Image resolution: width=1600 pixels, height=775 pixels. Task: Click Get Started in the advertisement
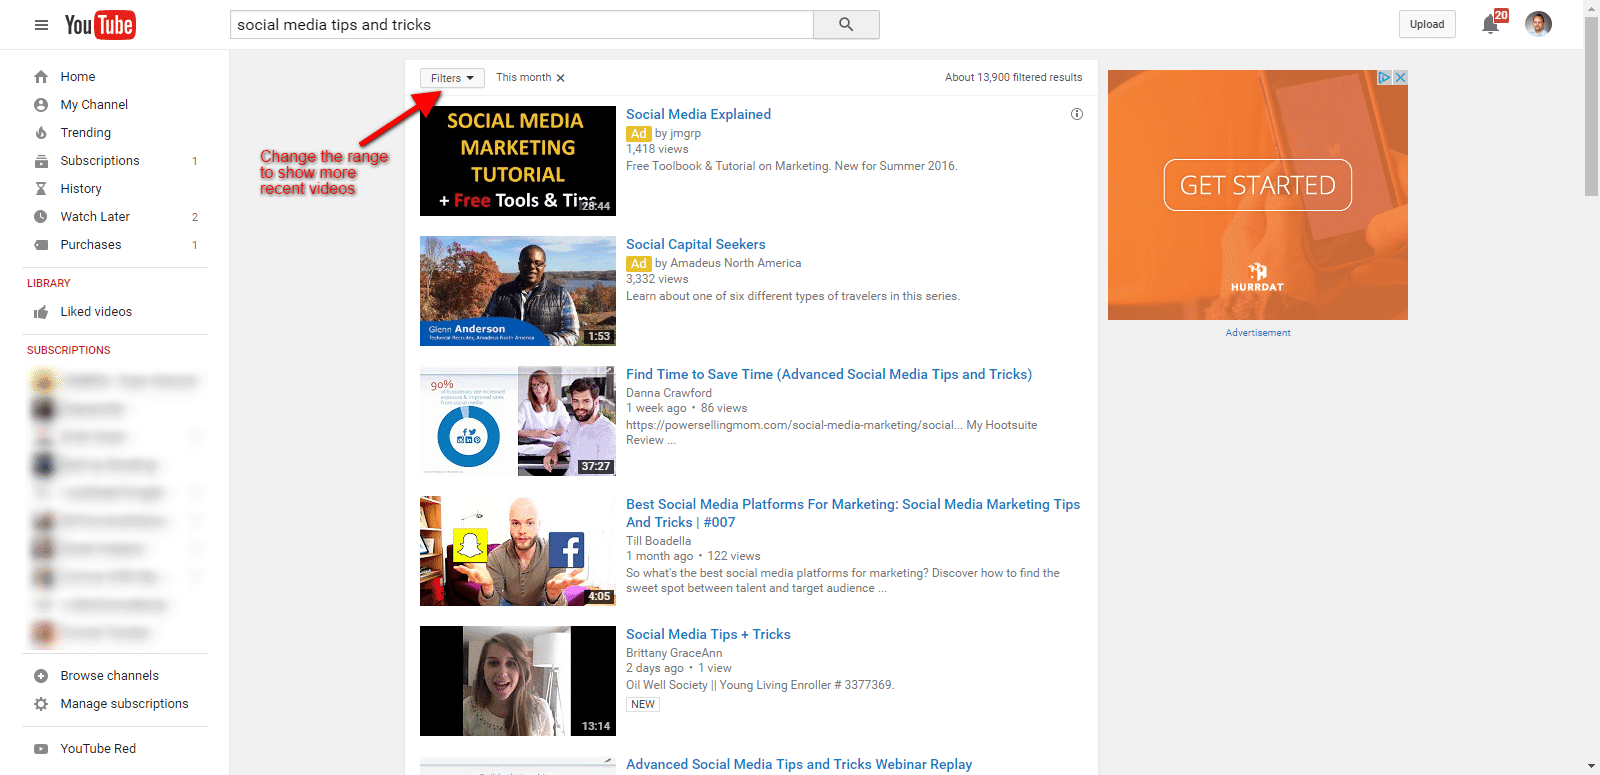tap(1258, 185)
